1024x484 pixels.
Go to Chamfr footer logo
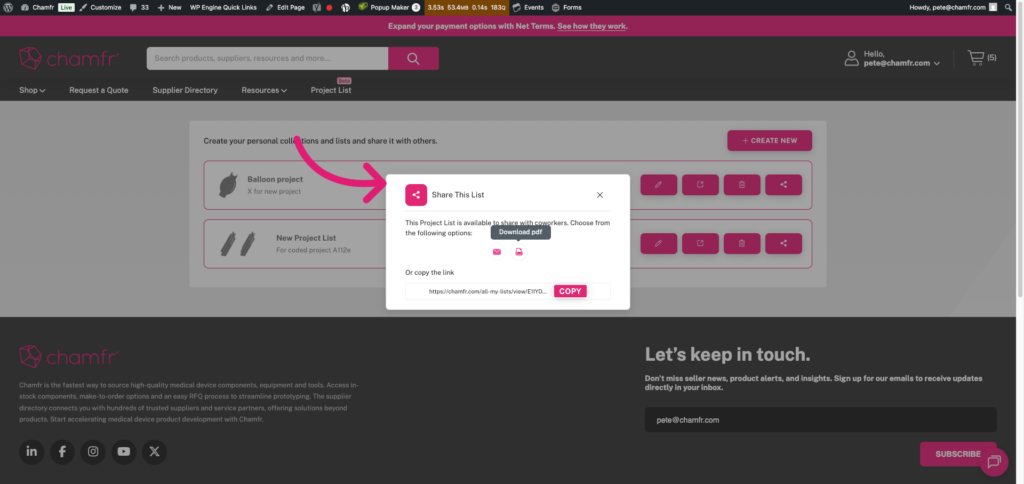tap(69, 357)
